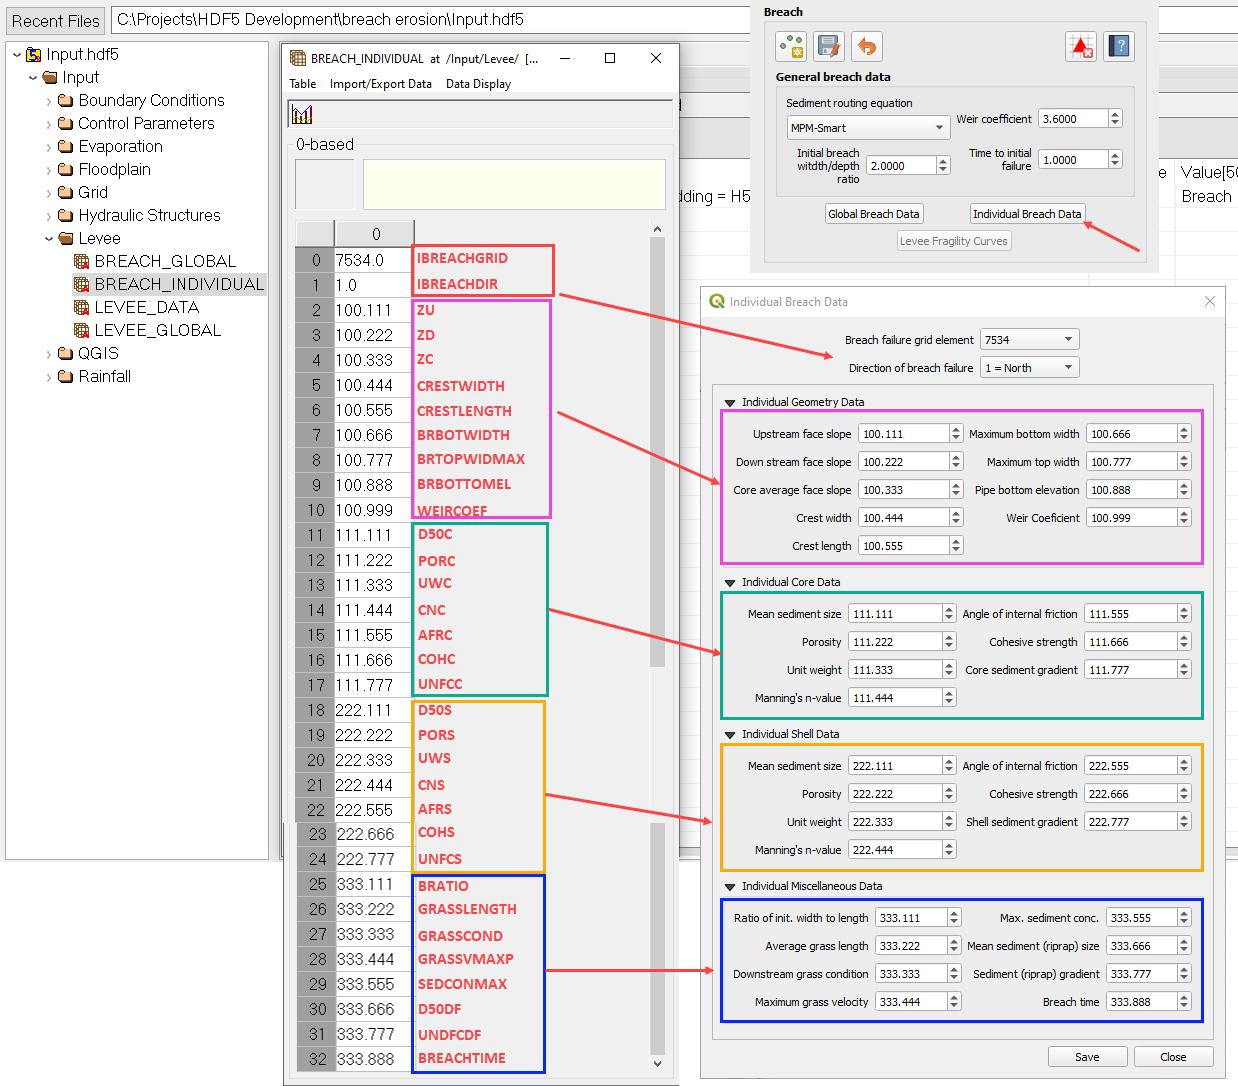Collapse the Individual Geometry Data section
Viewport: 1238px width, 1086px height.
coord(730,402)
